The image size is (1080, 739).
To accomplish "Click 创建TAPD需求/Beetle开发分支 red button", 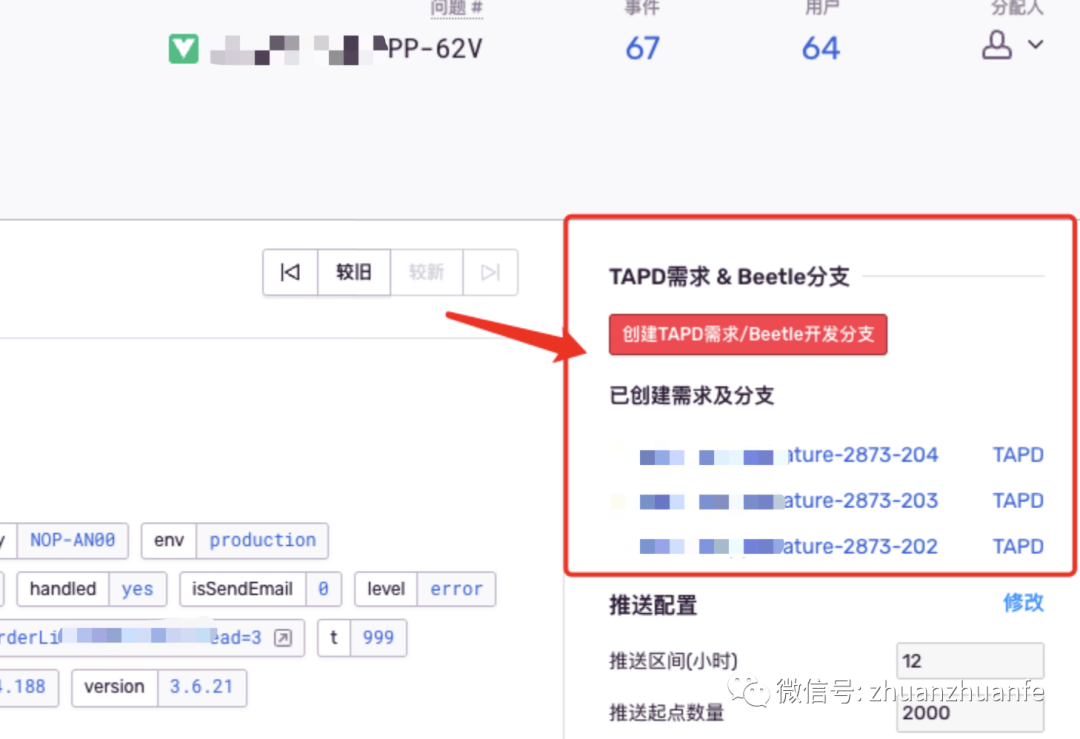I will (x=748, y=335).
